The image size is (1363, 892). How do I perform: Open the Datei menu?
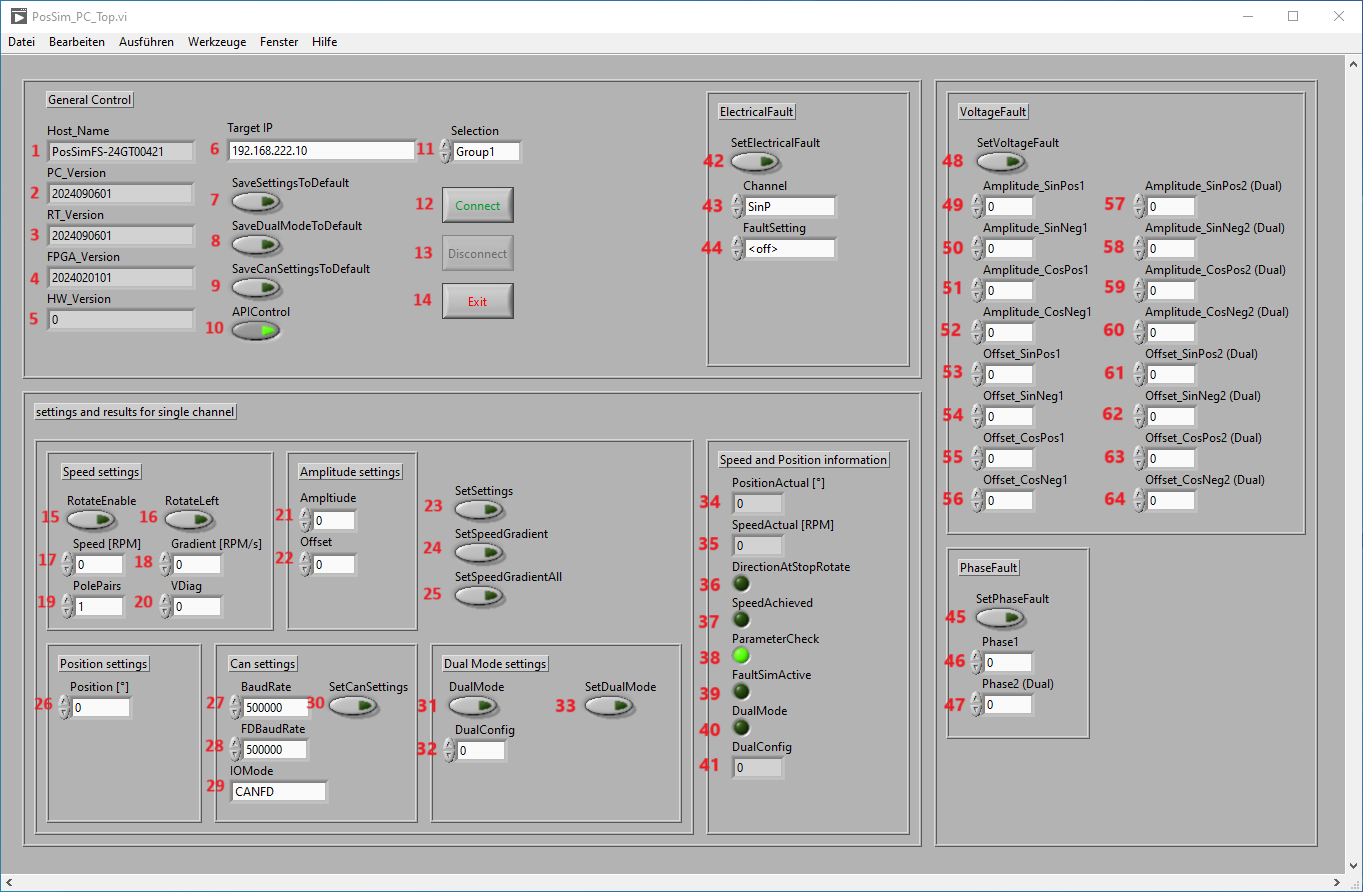[x=21, y=42]
